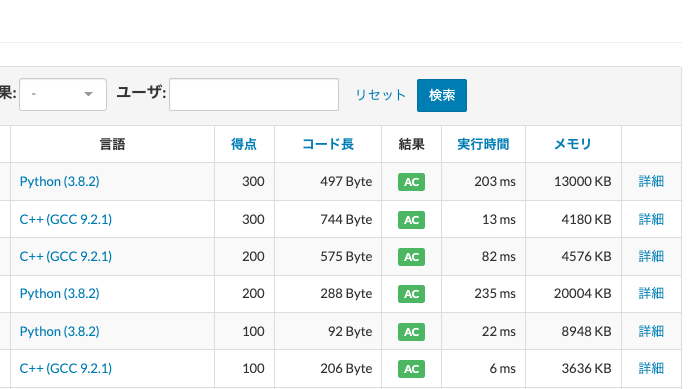Click AC badge in the 22 ms row
696x389 pixels.
(411, 332)
